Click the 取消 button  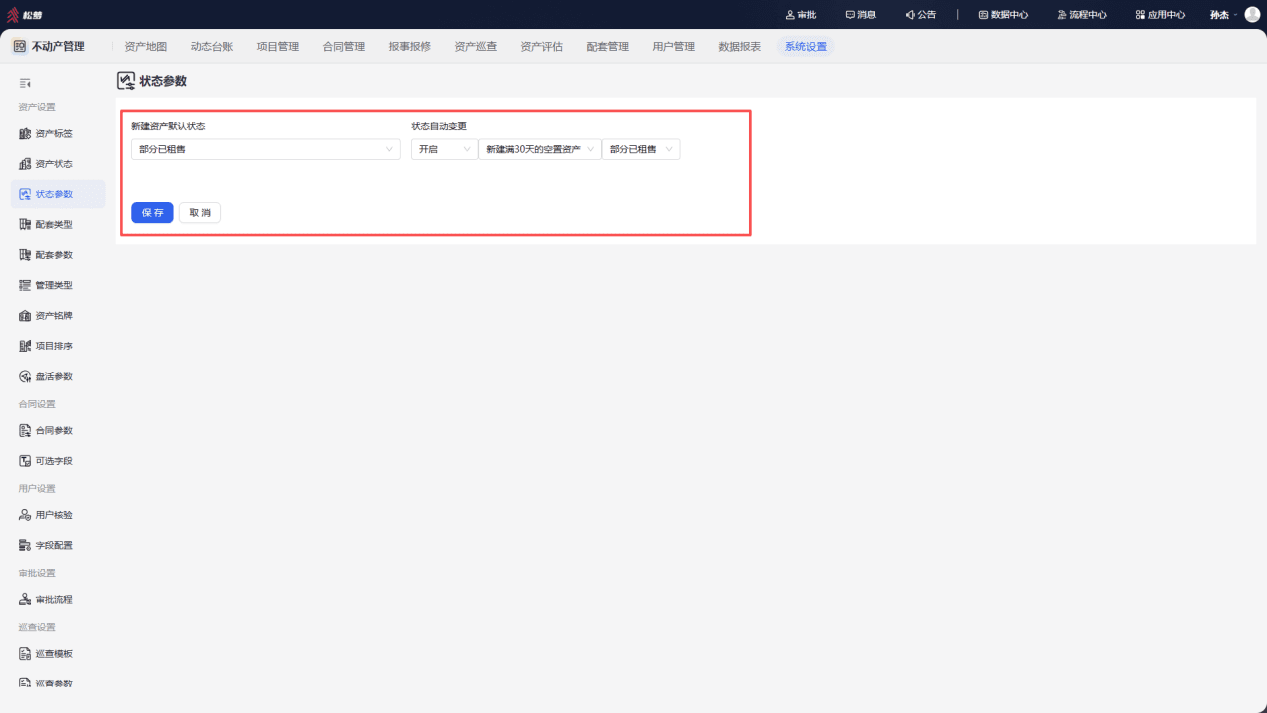click(x=200, y=213)
